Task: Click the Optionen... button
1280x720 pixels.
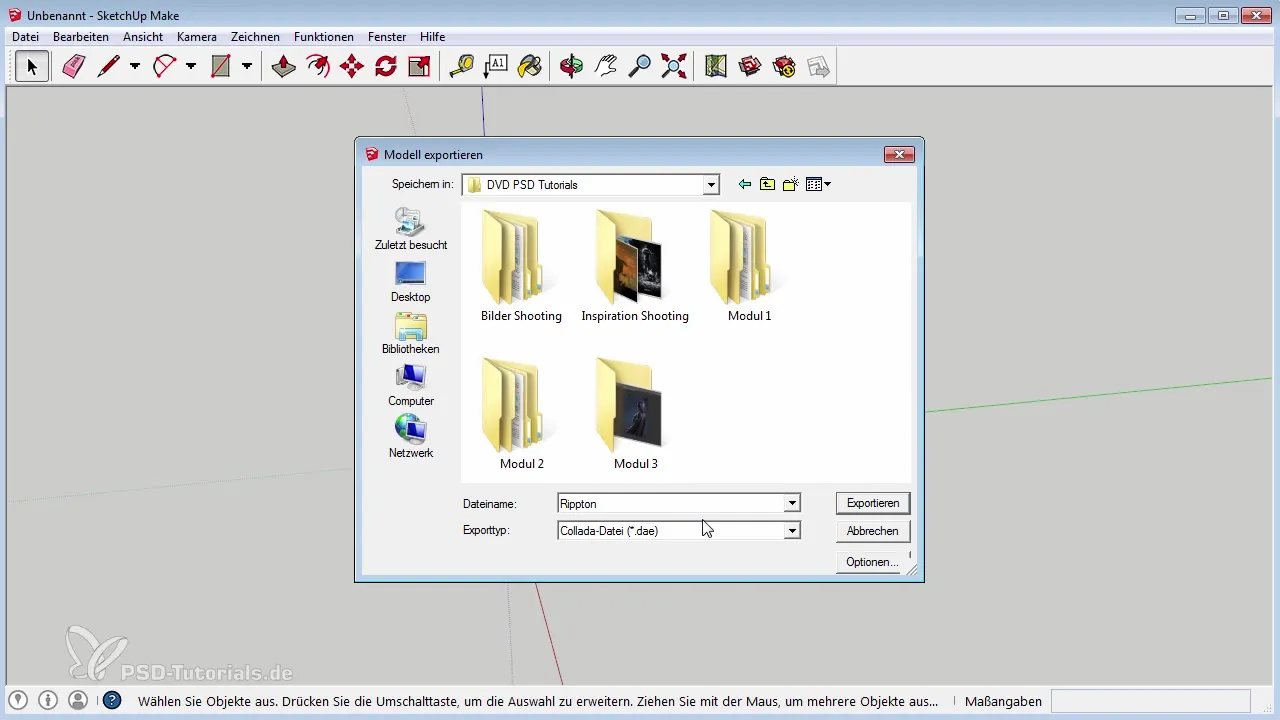Action: tap(873, 562)
